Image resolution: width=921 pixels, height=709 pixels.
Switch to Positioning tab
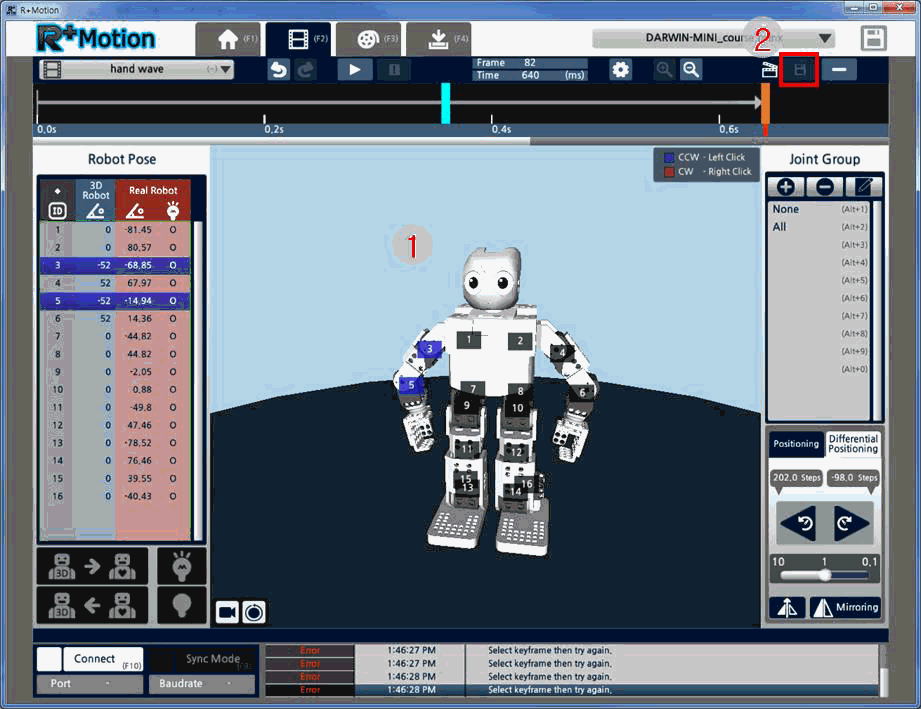[796, 443]
